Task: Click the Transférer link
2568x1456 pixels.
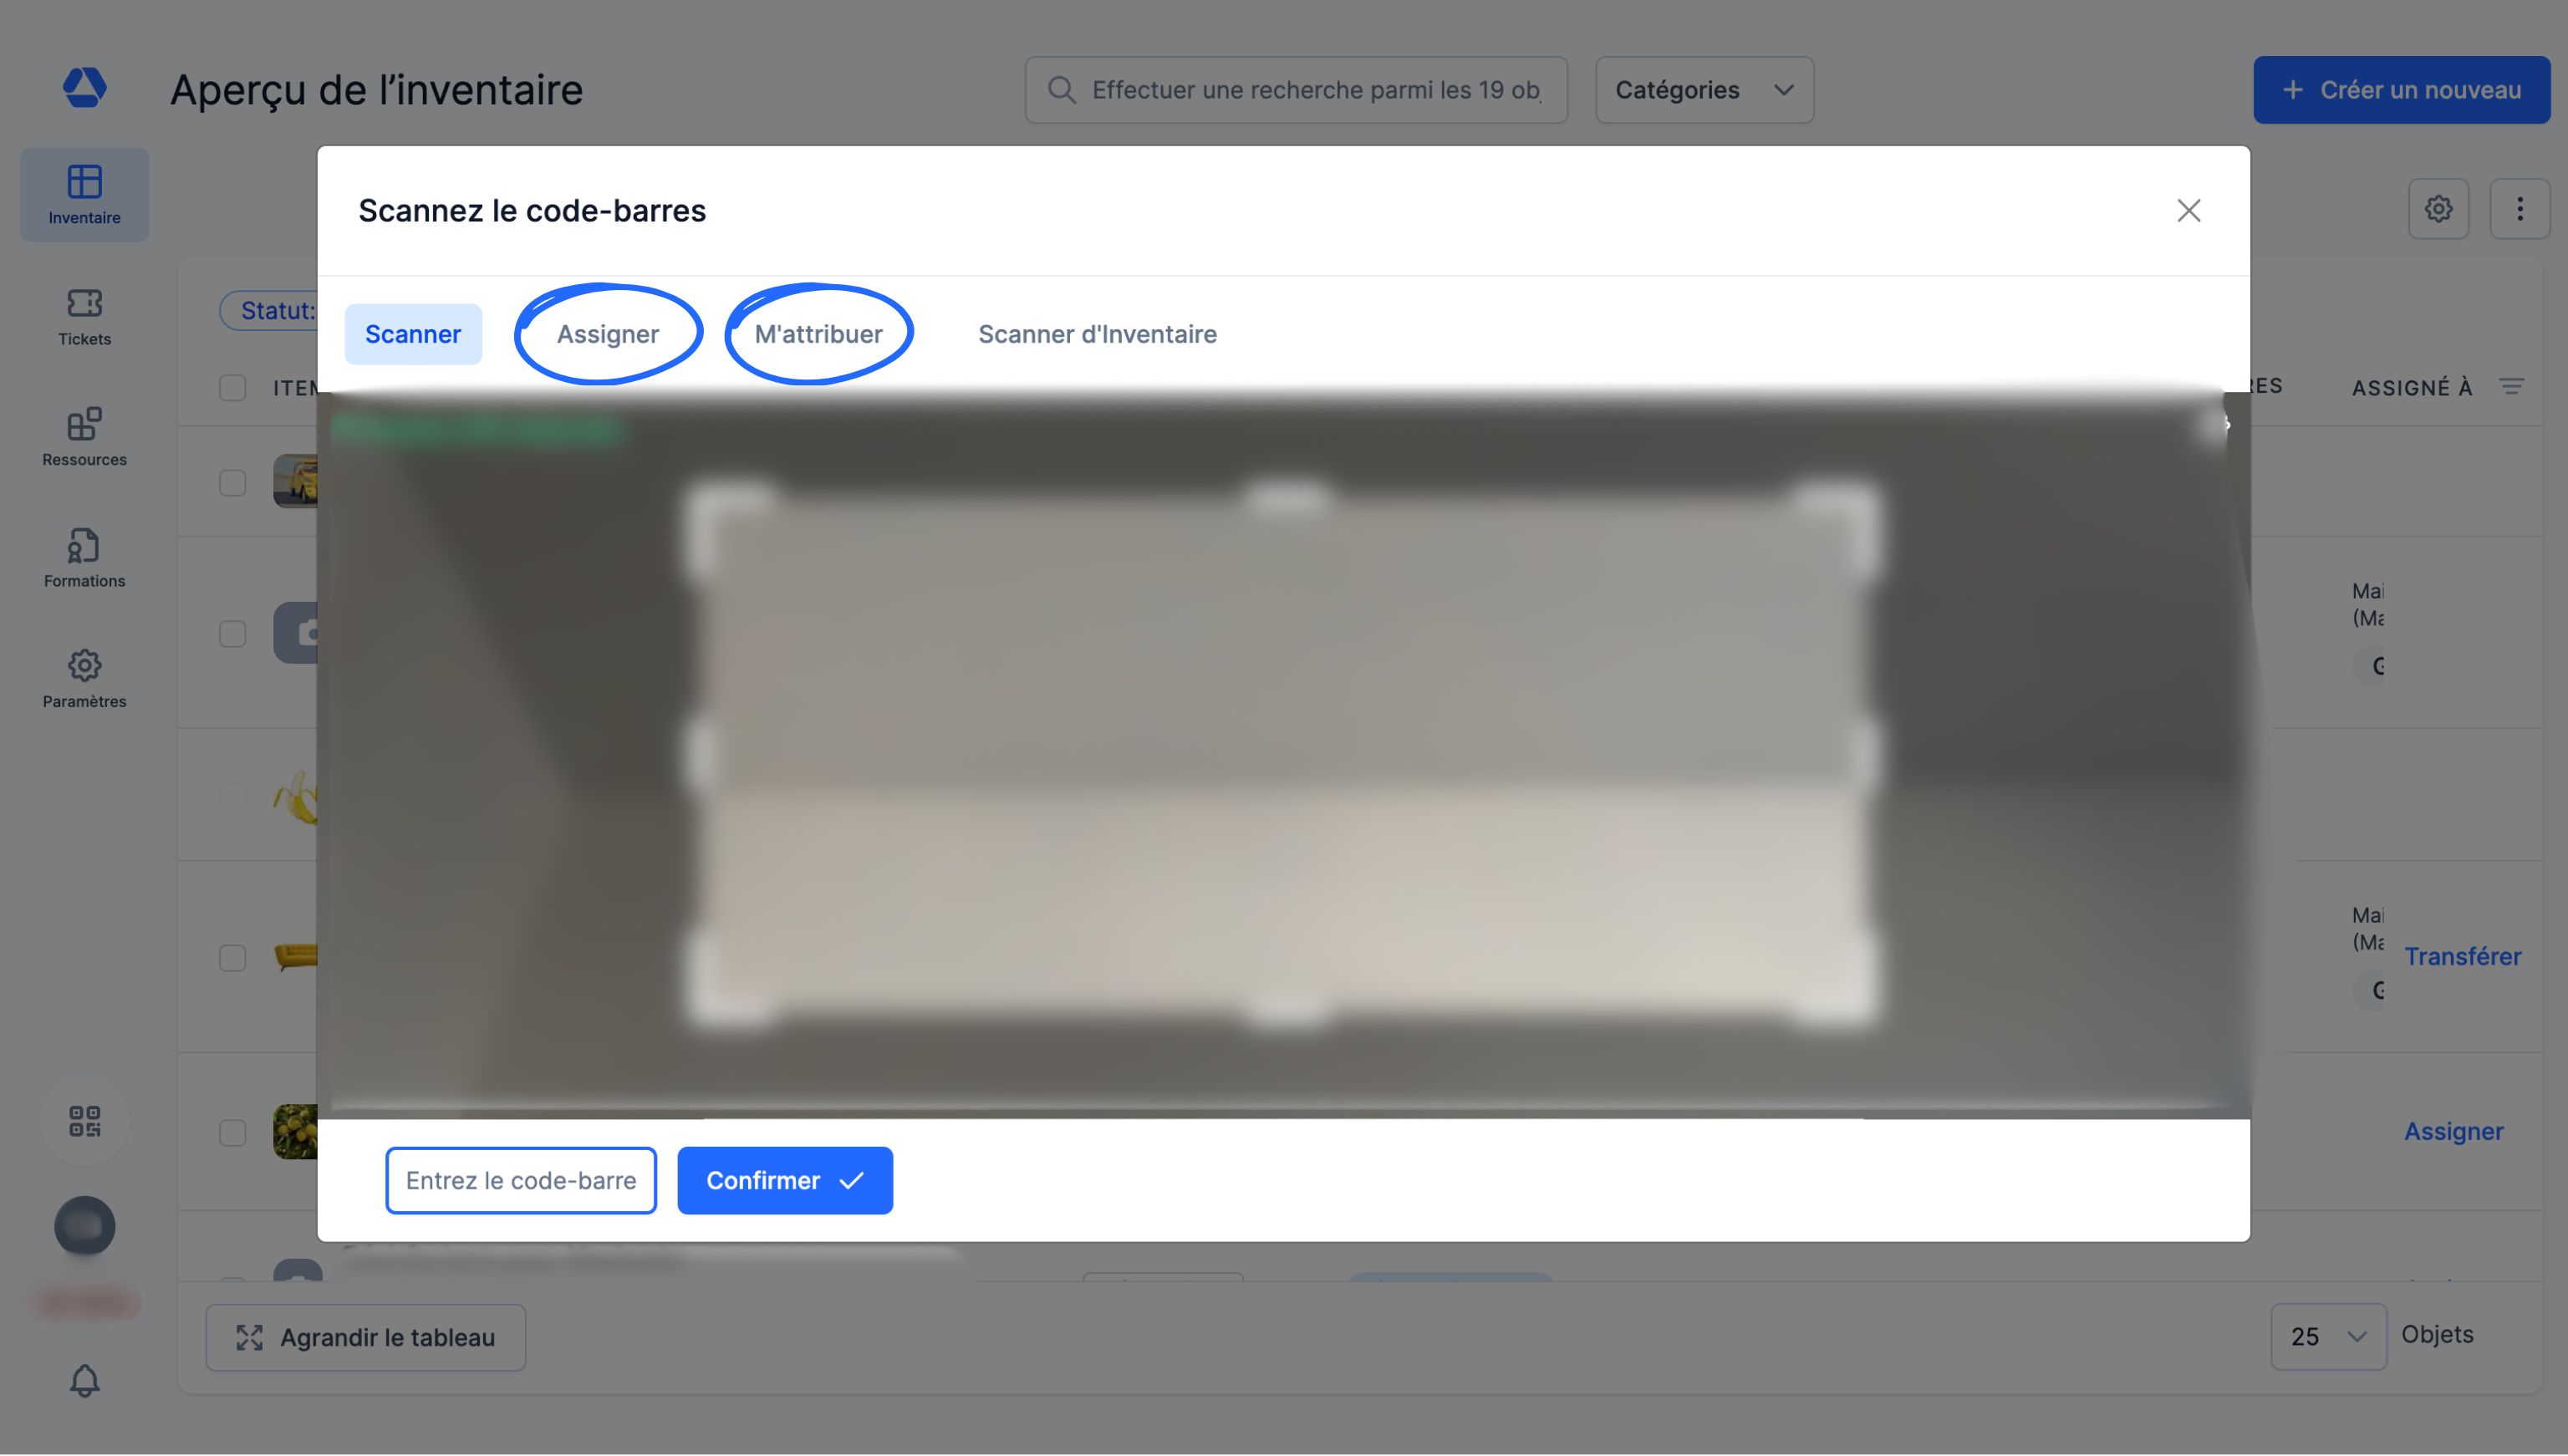Action: 2462,957
